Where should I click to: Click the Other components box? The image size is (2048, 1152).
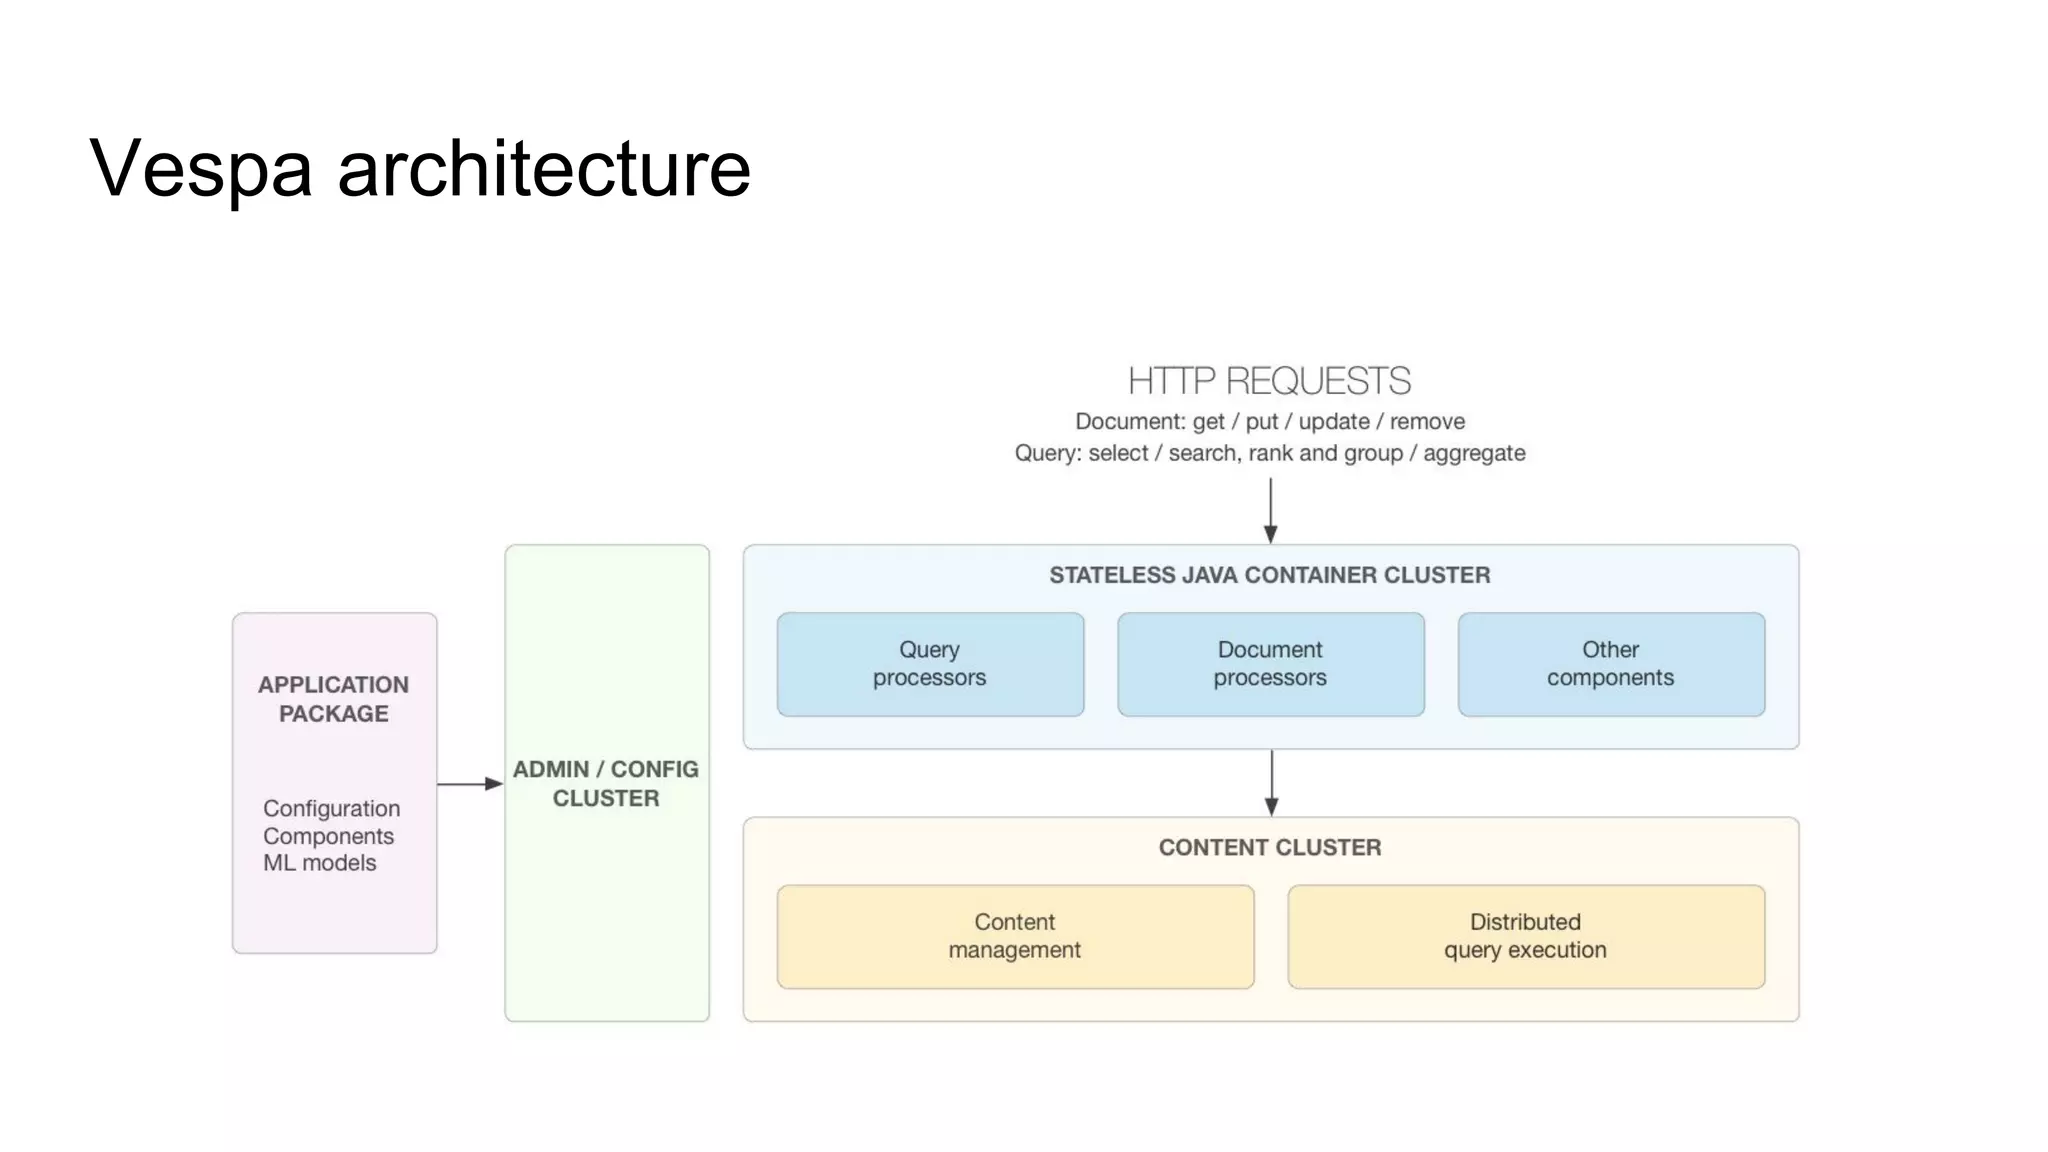click(1610, 664)
